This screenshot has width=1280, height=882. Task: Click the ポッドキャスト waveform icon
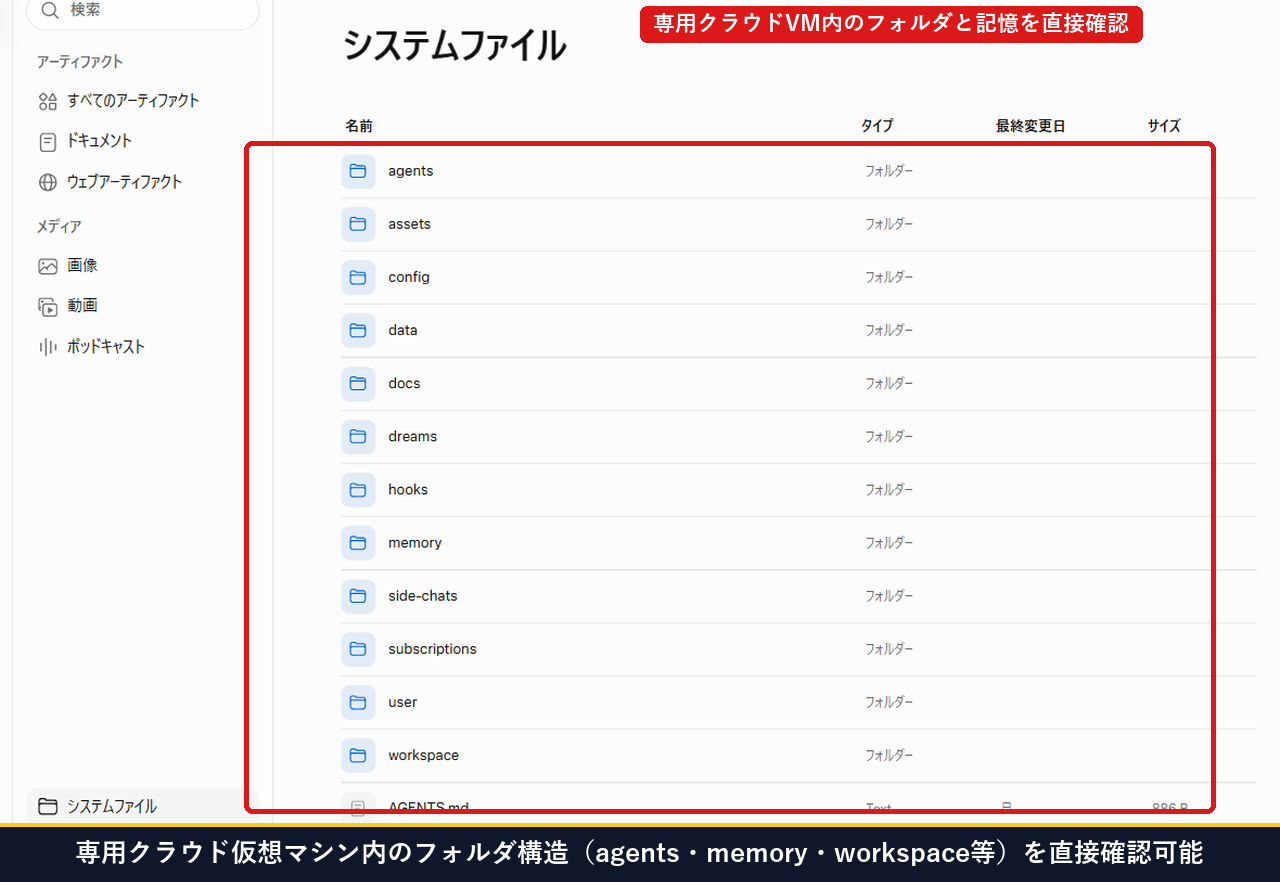click(48, 347)
